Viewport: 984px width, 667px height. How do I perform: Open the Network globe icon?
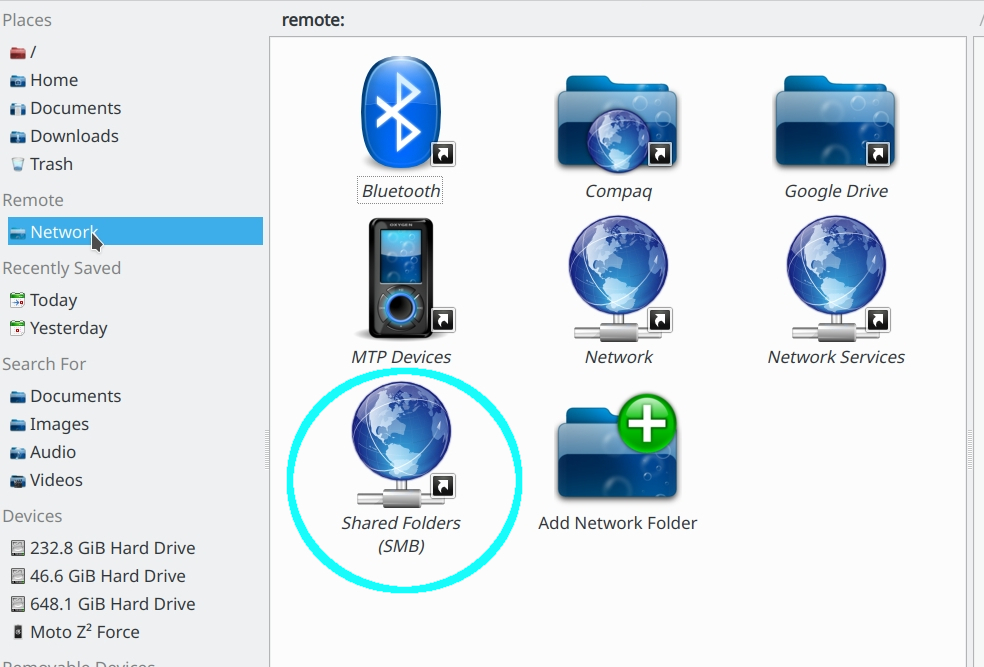click(617, 280)
